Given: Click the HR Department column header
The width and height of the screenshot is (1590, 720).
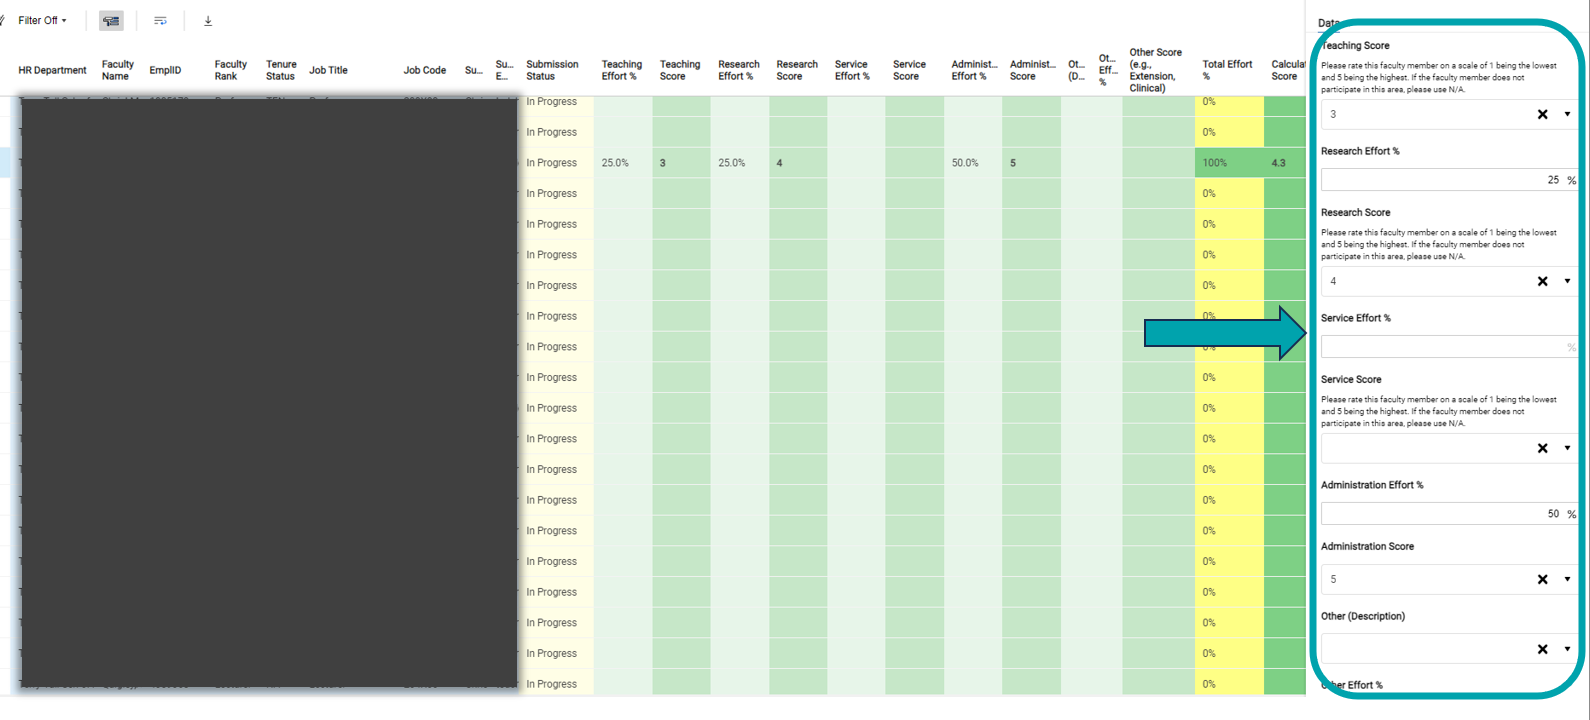Looking at the screenshot, I should click(52, 70).
